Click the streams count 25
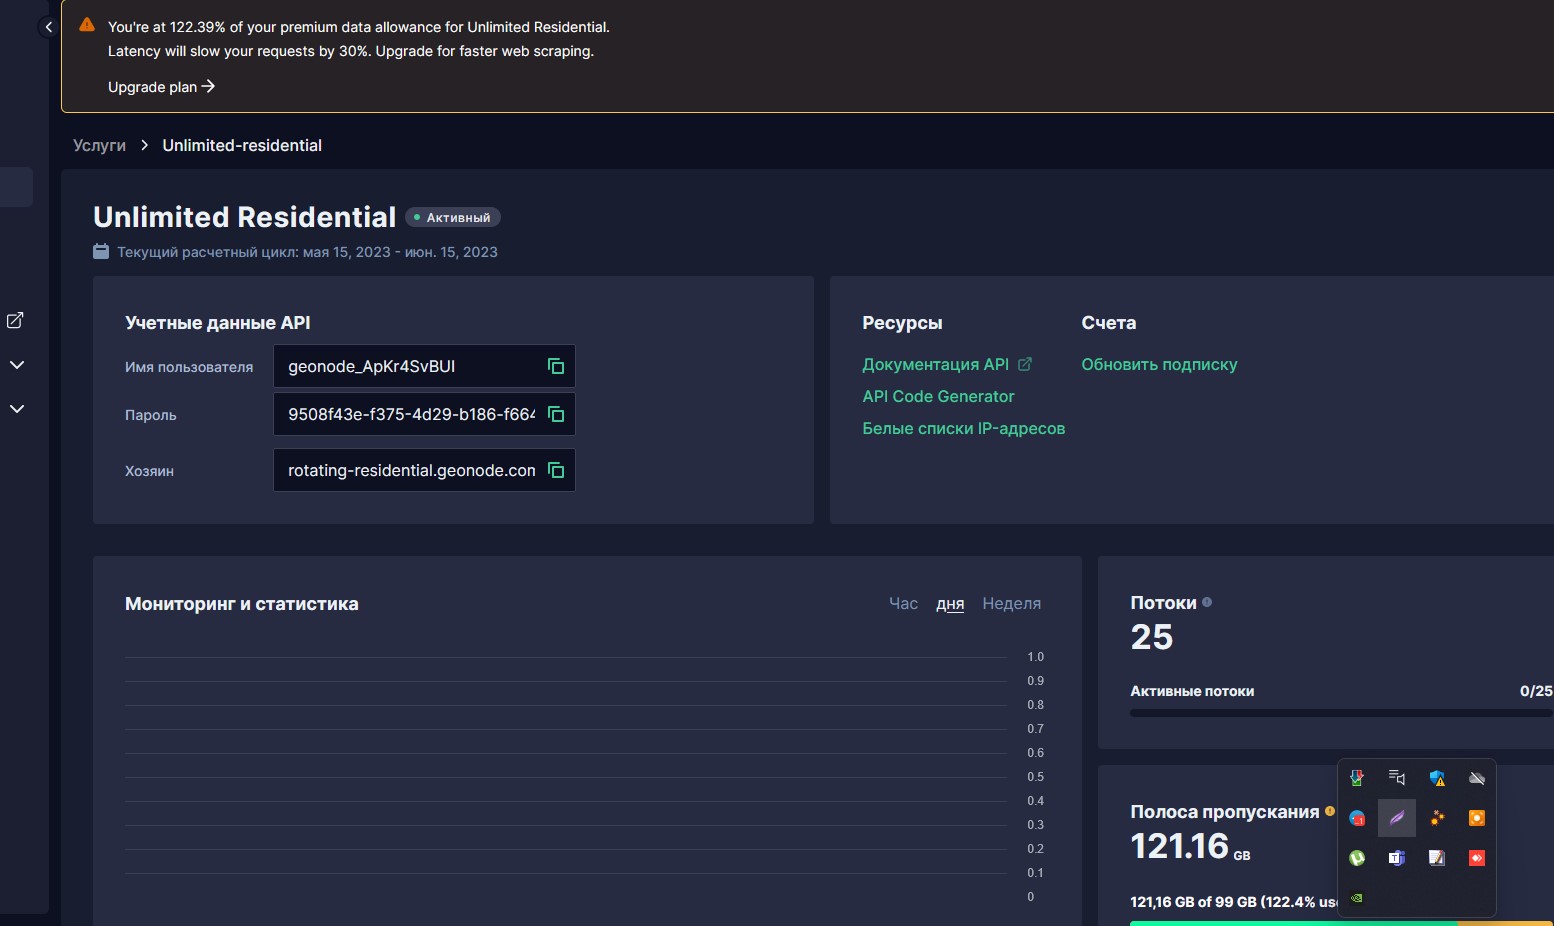 click(1152, 637)
